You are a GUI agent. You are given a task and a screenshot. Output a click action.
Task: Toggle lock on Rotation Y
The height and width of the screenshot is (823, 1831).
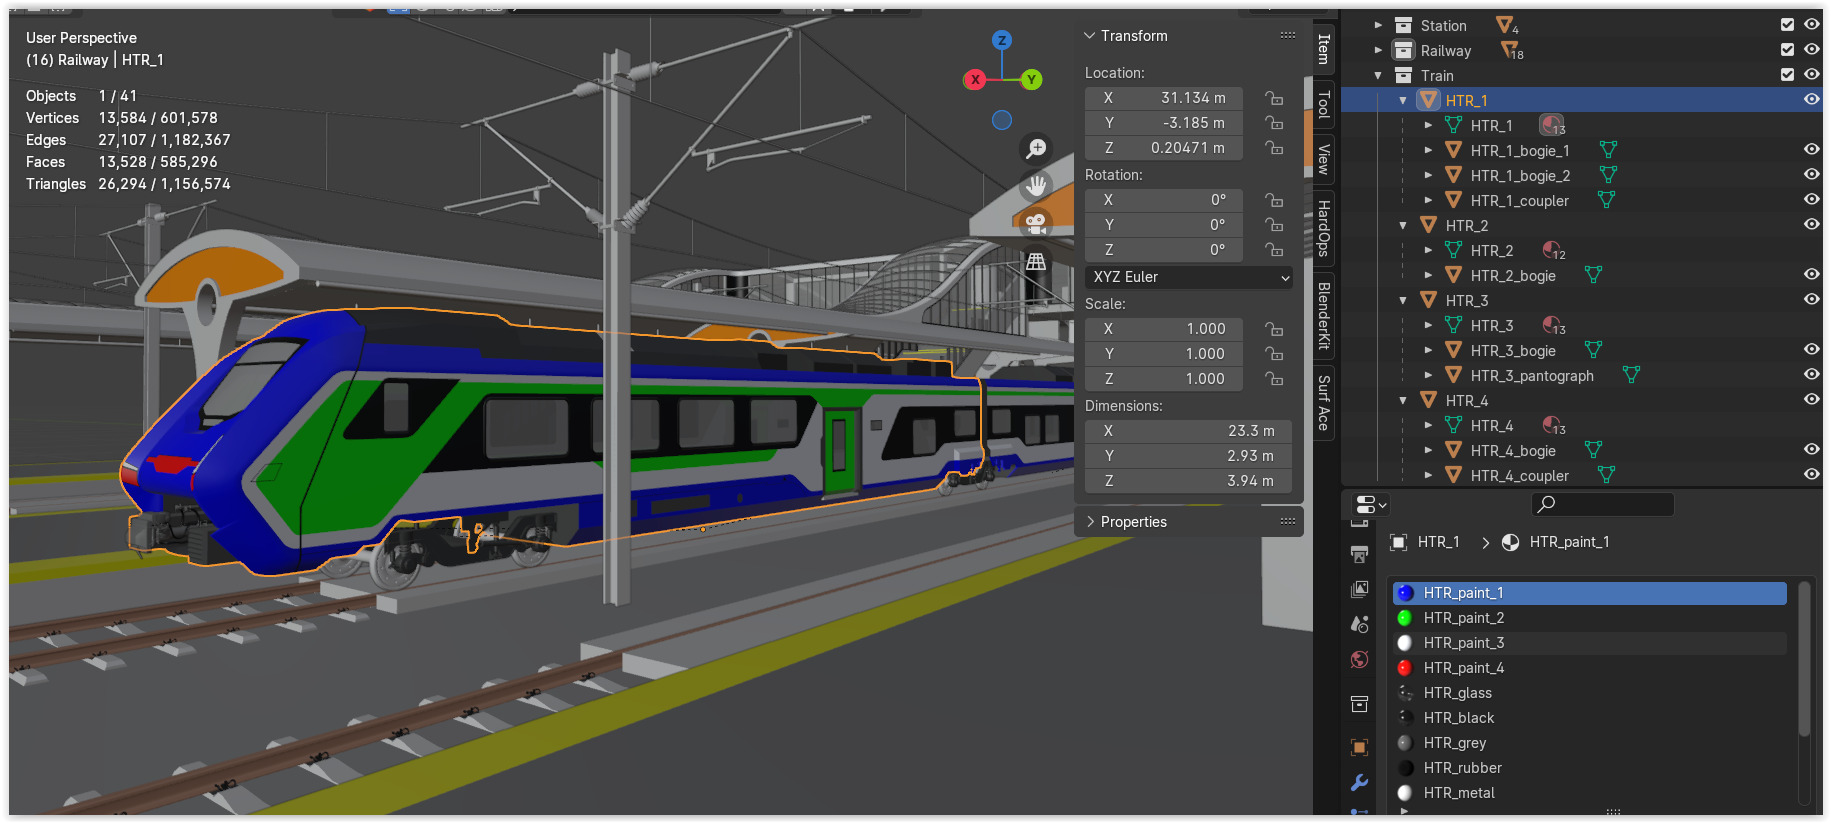[x=1274, y=225]
